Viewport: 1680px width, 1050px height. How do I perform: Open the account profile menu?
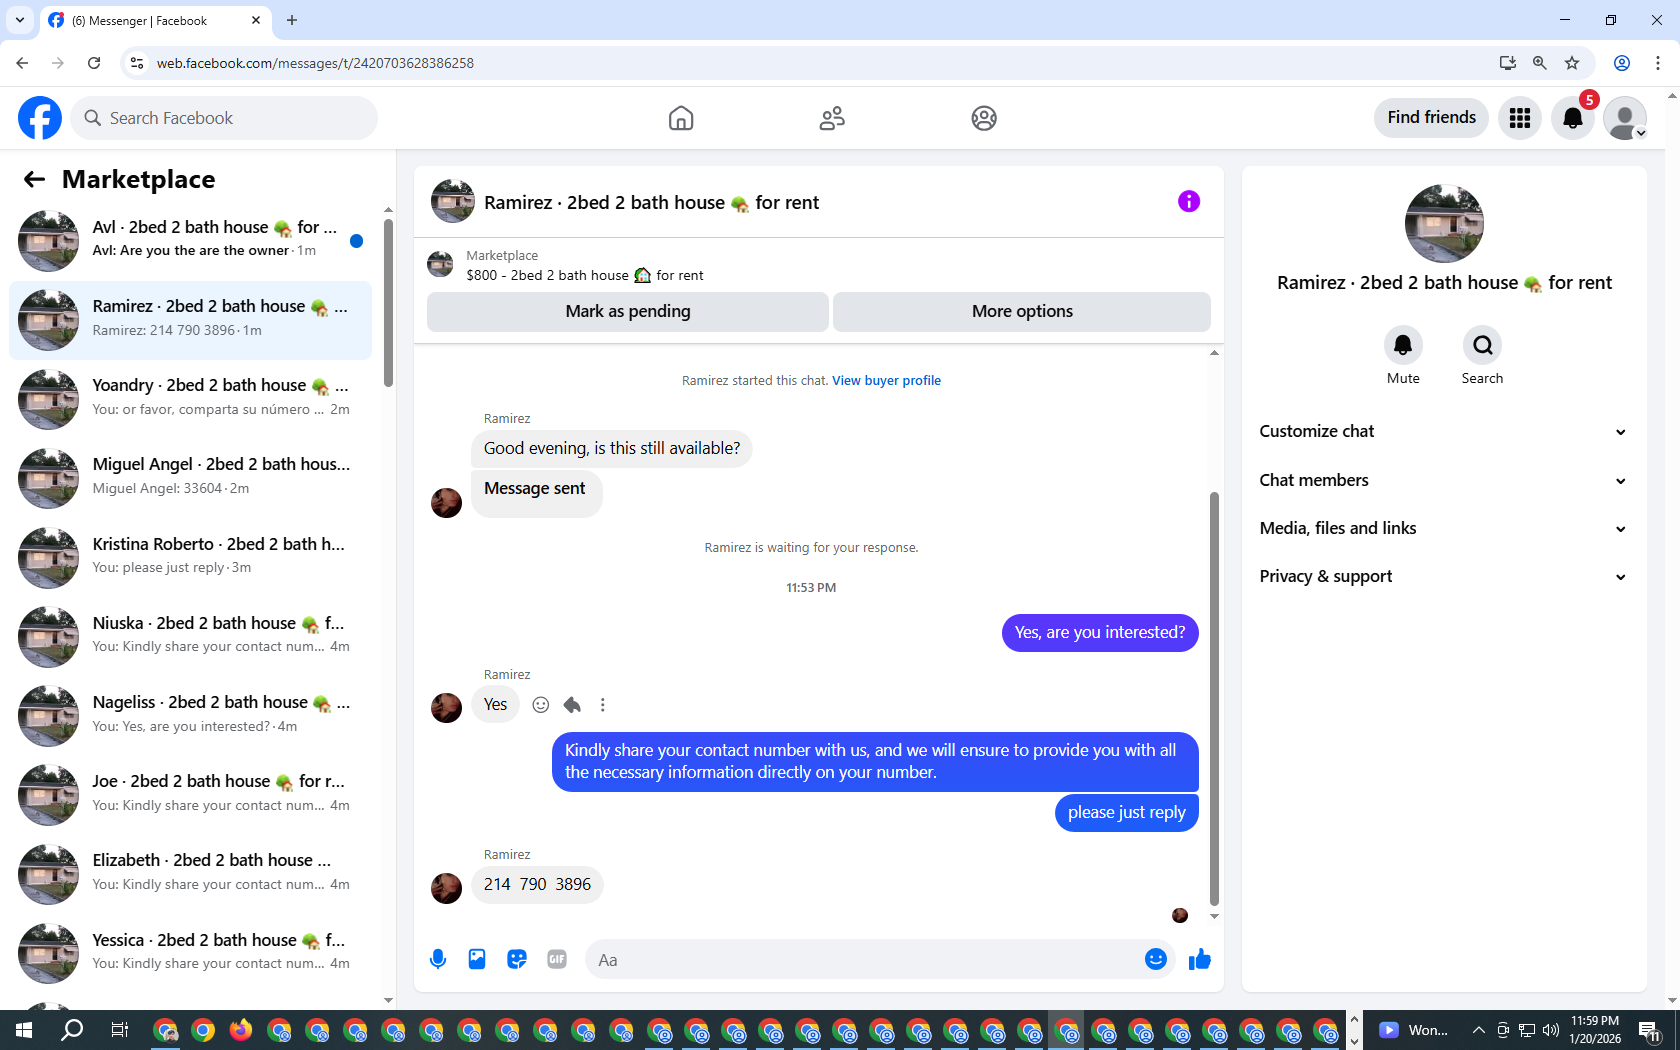click(x=1625, y=118)
